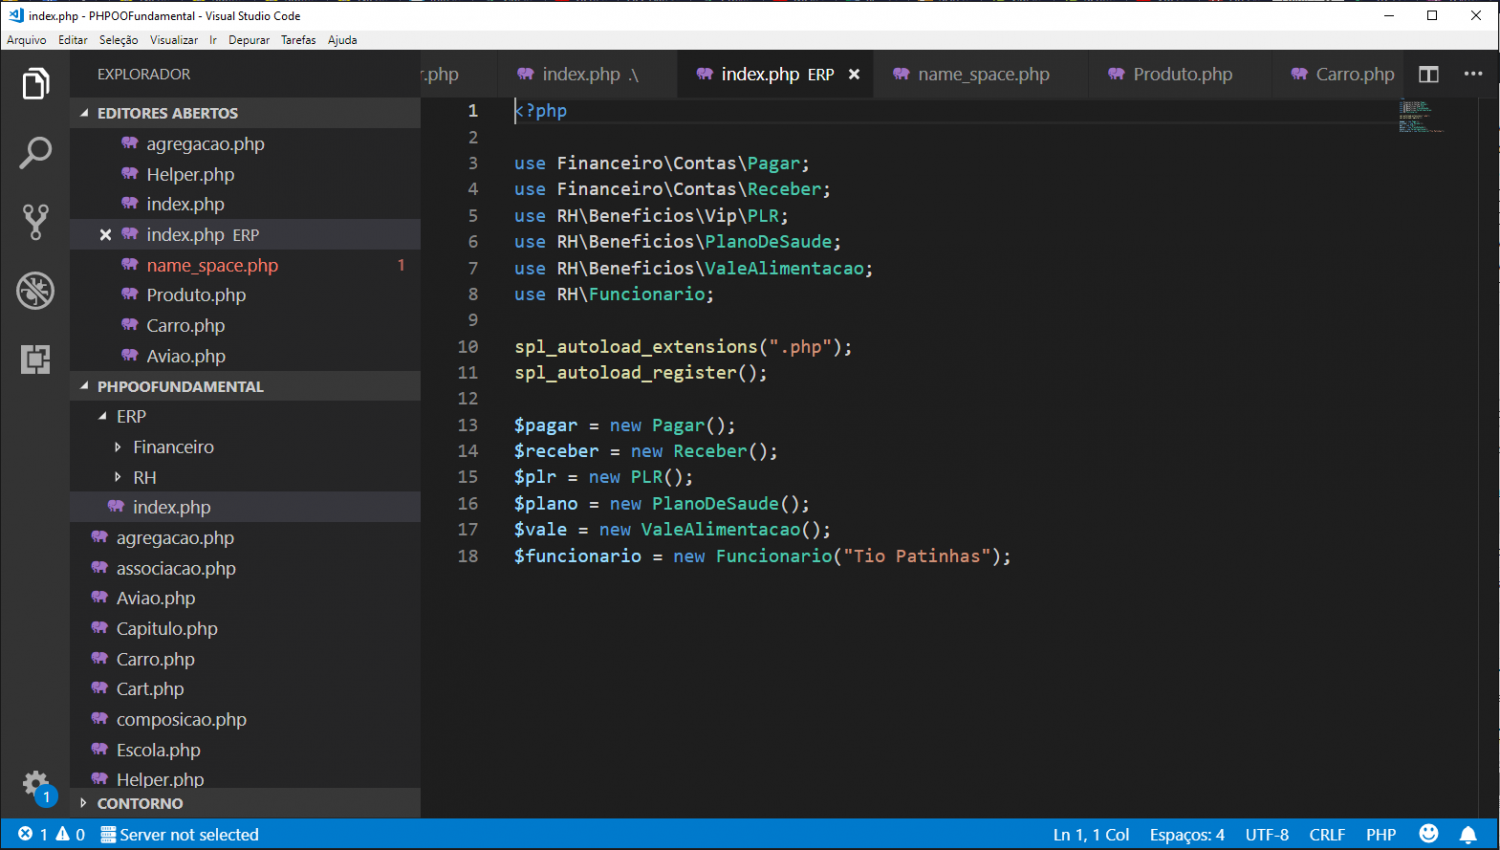Open the feedback smiley in status bar
Viewport: 1500px width, 850px height.
coord(1429,834)
